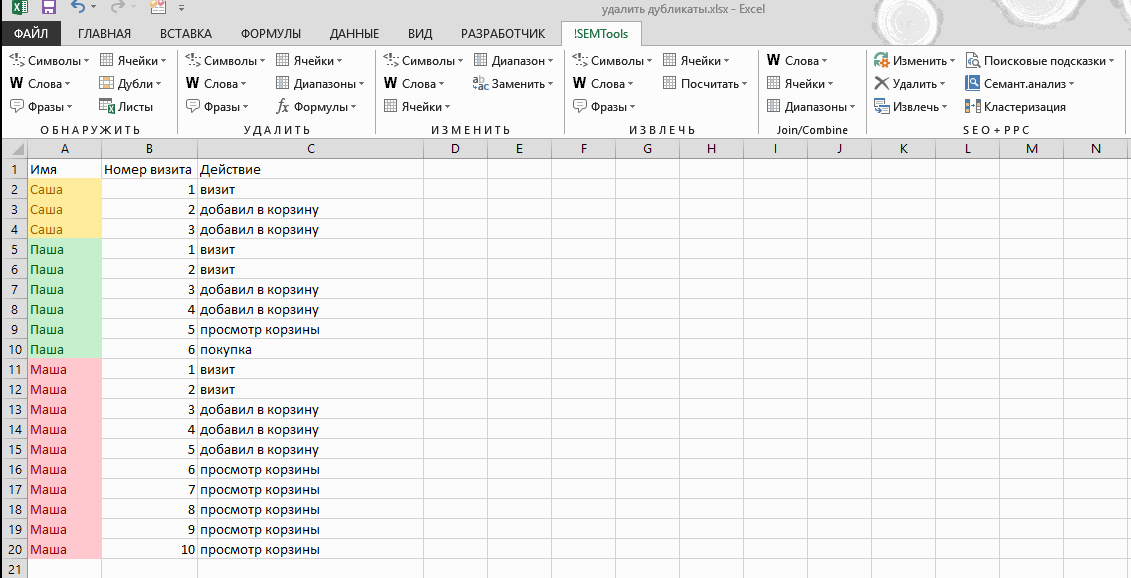Click cell with 'покупка' text
1131x578 pixels.
(226, 350)
